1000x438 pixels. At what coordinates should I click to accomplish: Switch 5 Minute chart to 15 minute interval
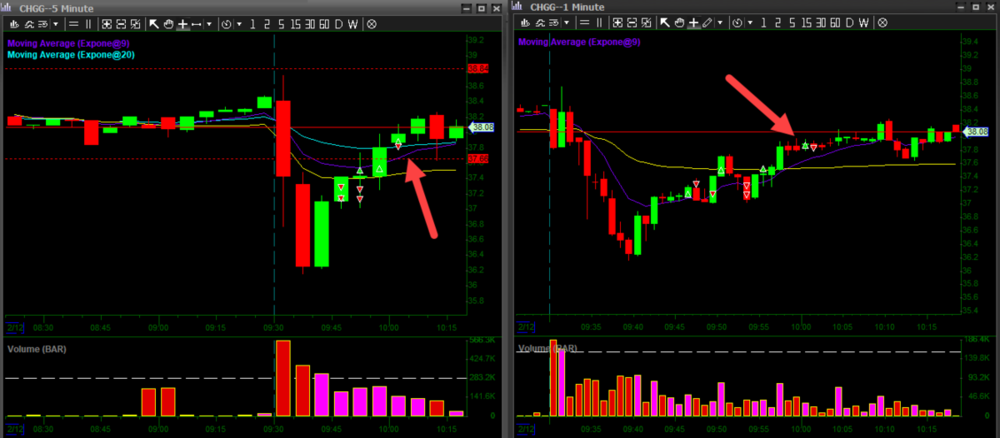tap(296, 23)
